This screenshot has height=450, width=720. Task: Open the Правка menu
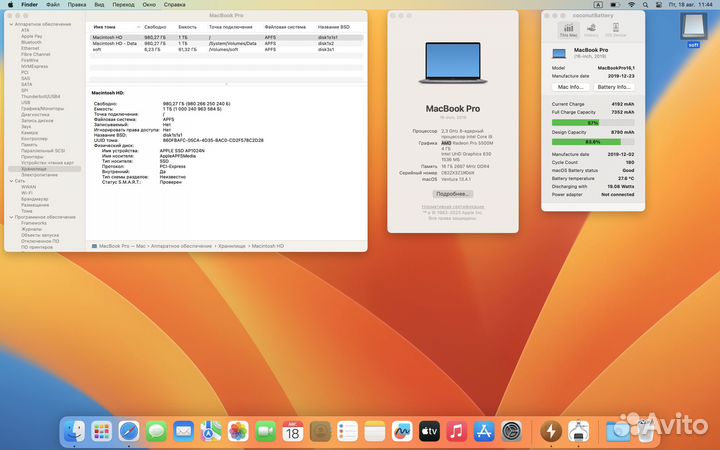tap(77, 5)
